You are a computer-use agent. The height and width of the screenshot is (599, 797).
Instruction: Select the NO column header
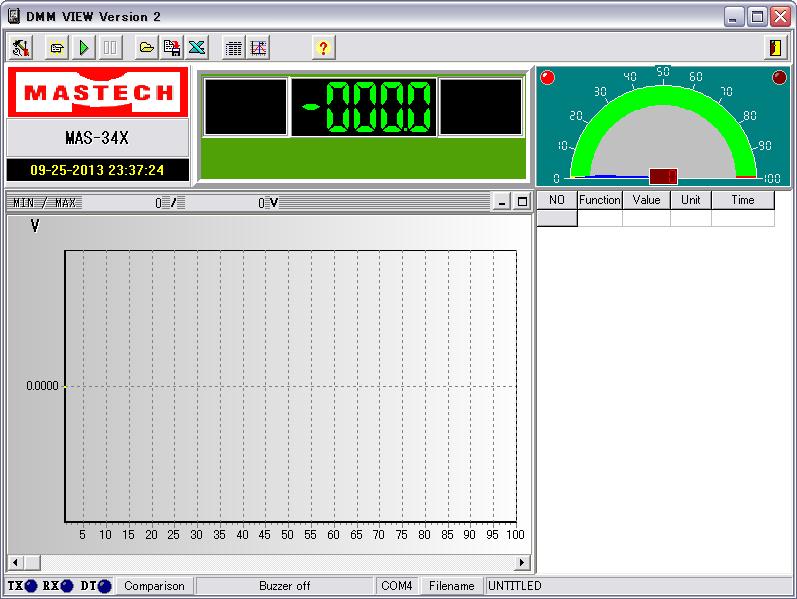pyautogui.click(x=557, y=200)
